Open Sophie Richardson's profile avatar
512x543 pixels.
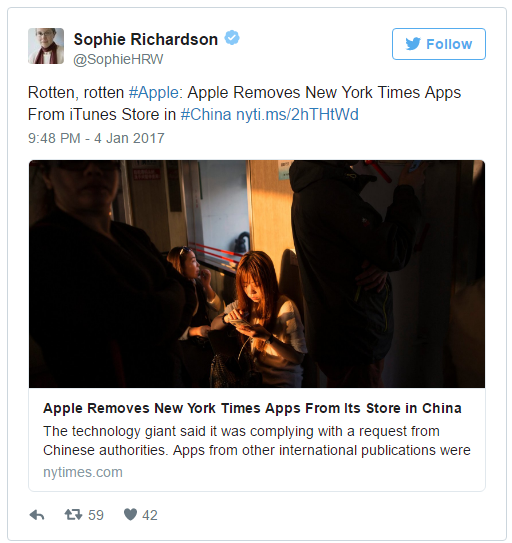(x=46, y=46)
